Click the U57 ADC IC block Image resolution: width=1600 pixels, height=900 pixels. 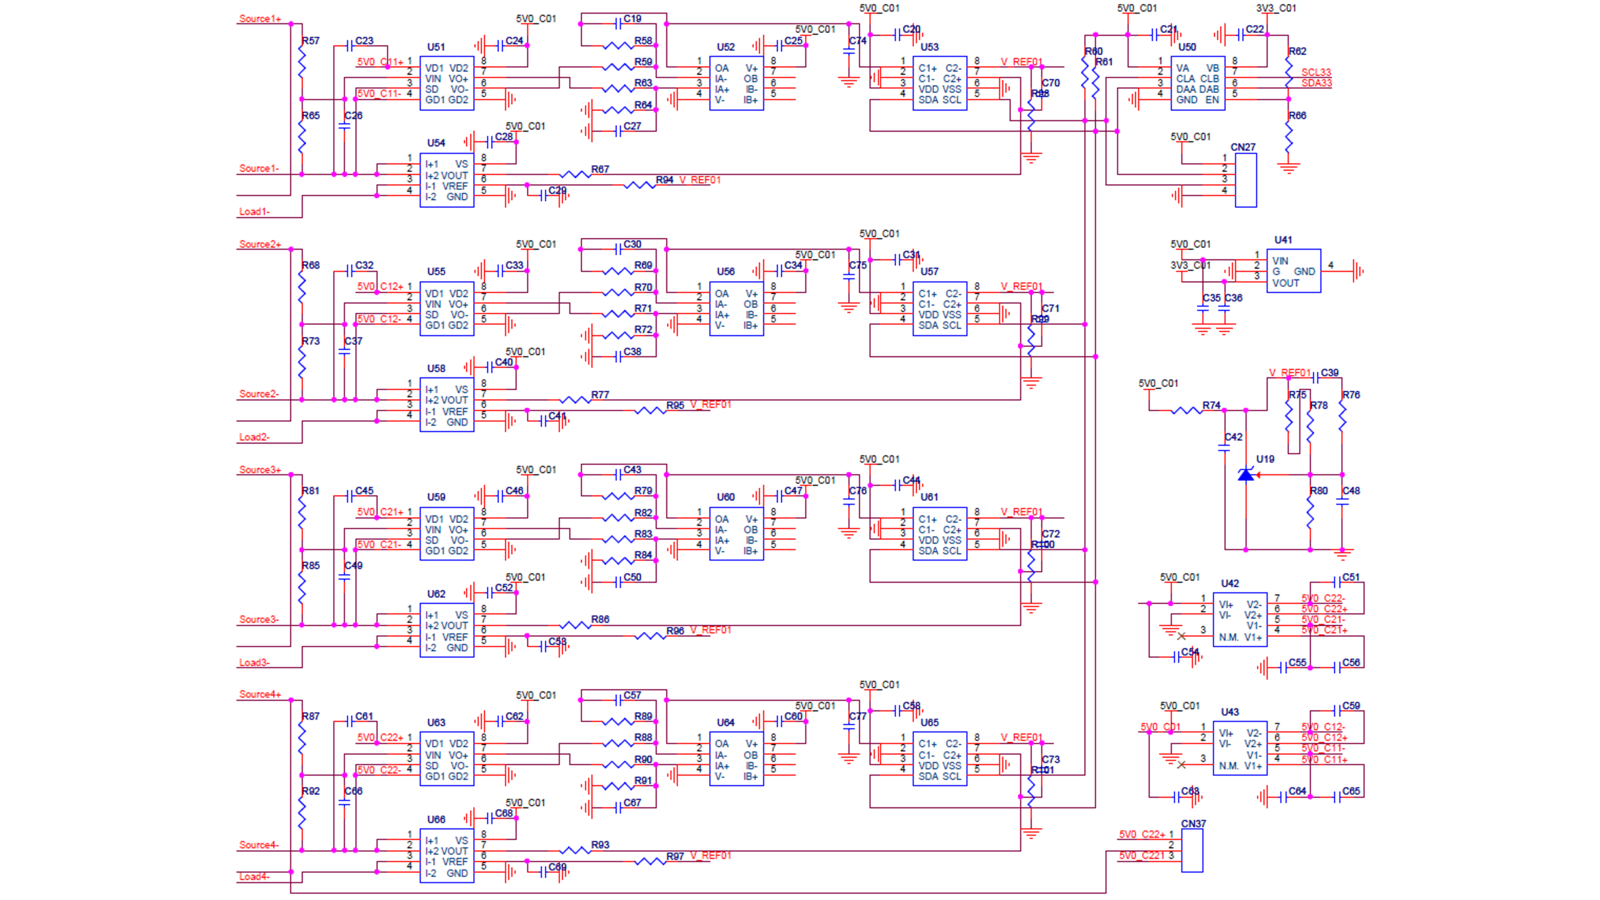939,309
